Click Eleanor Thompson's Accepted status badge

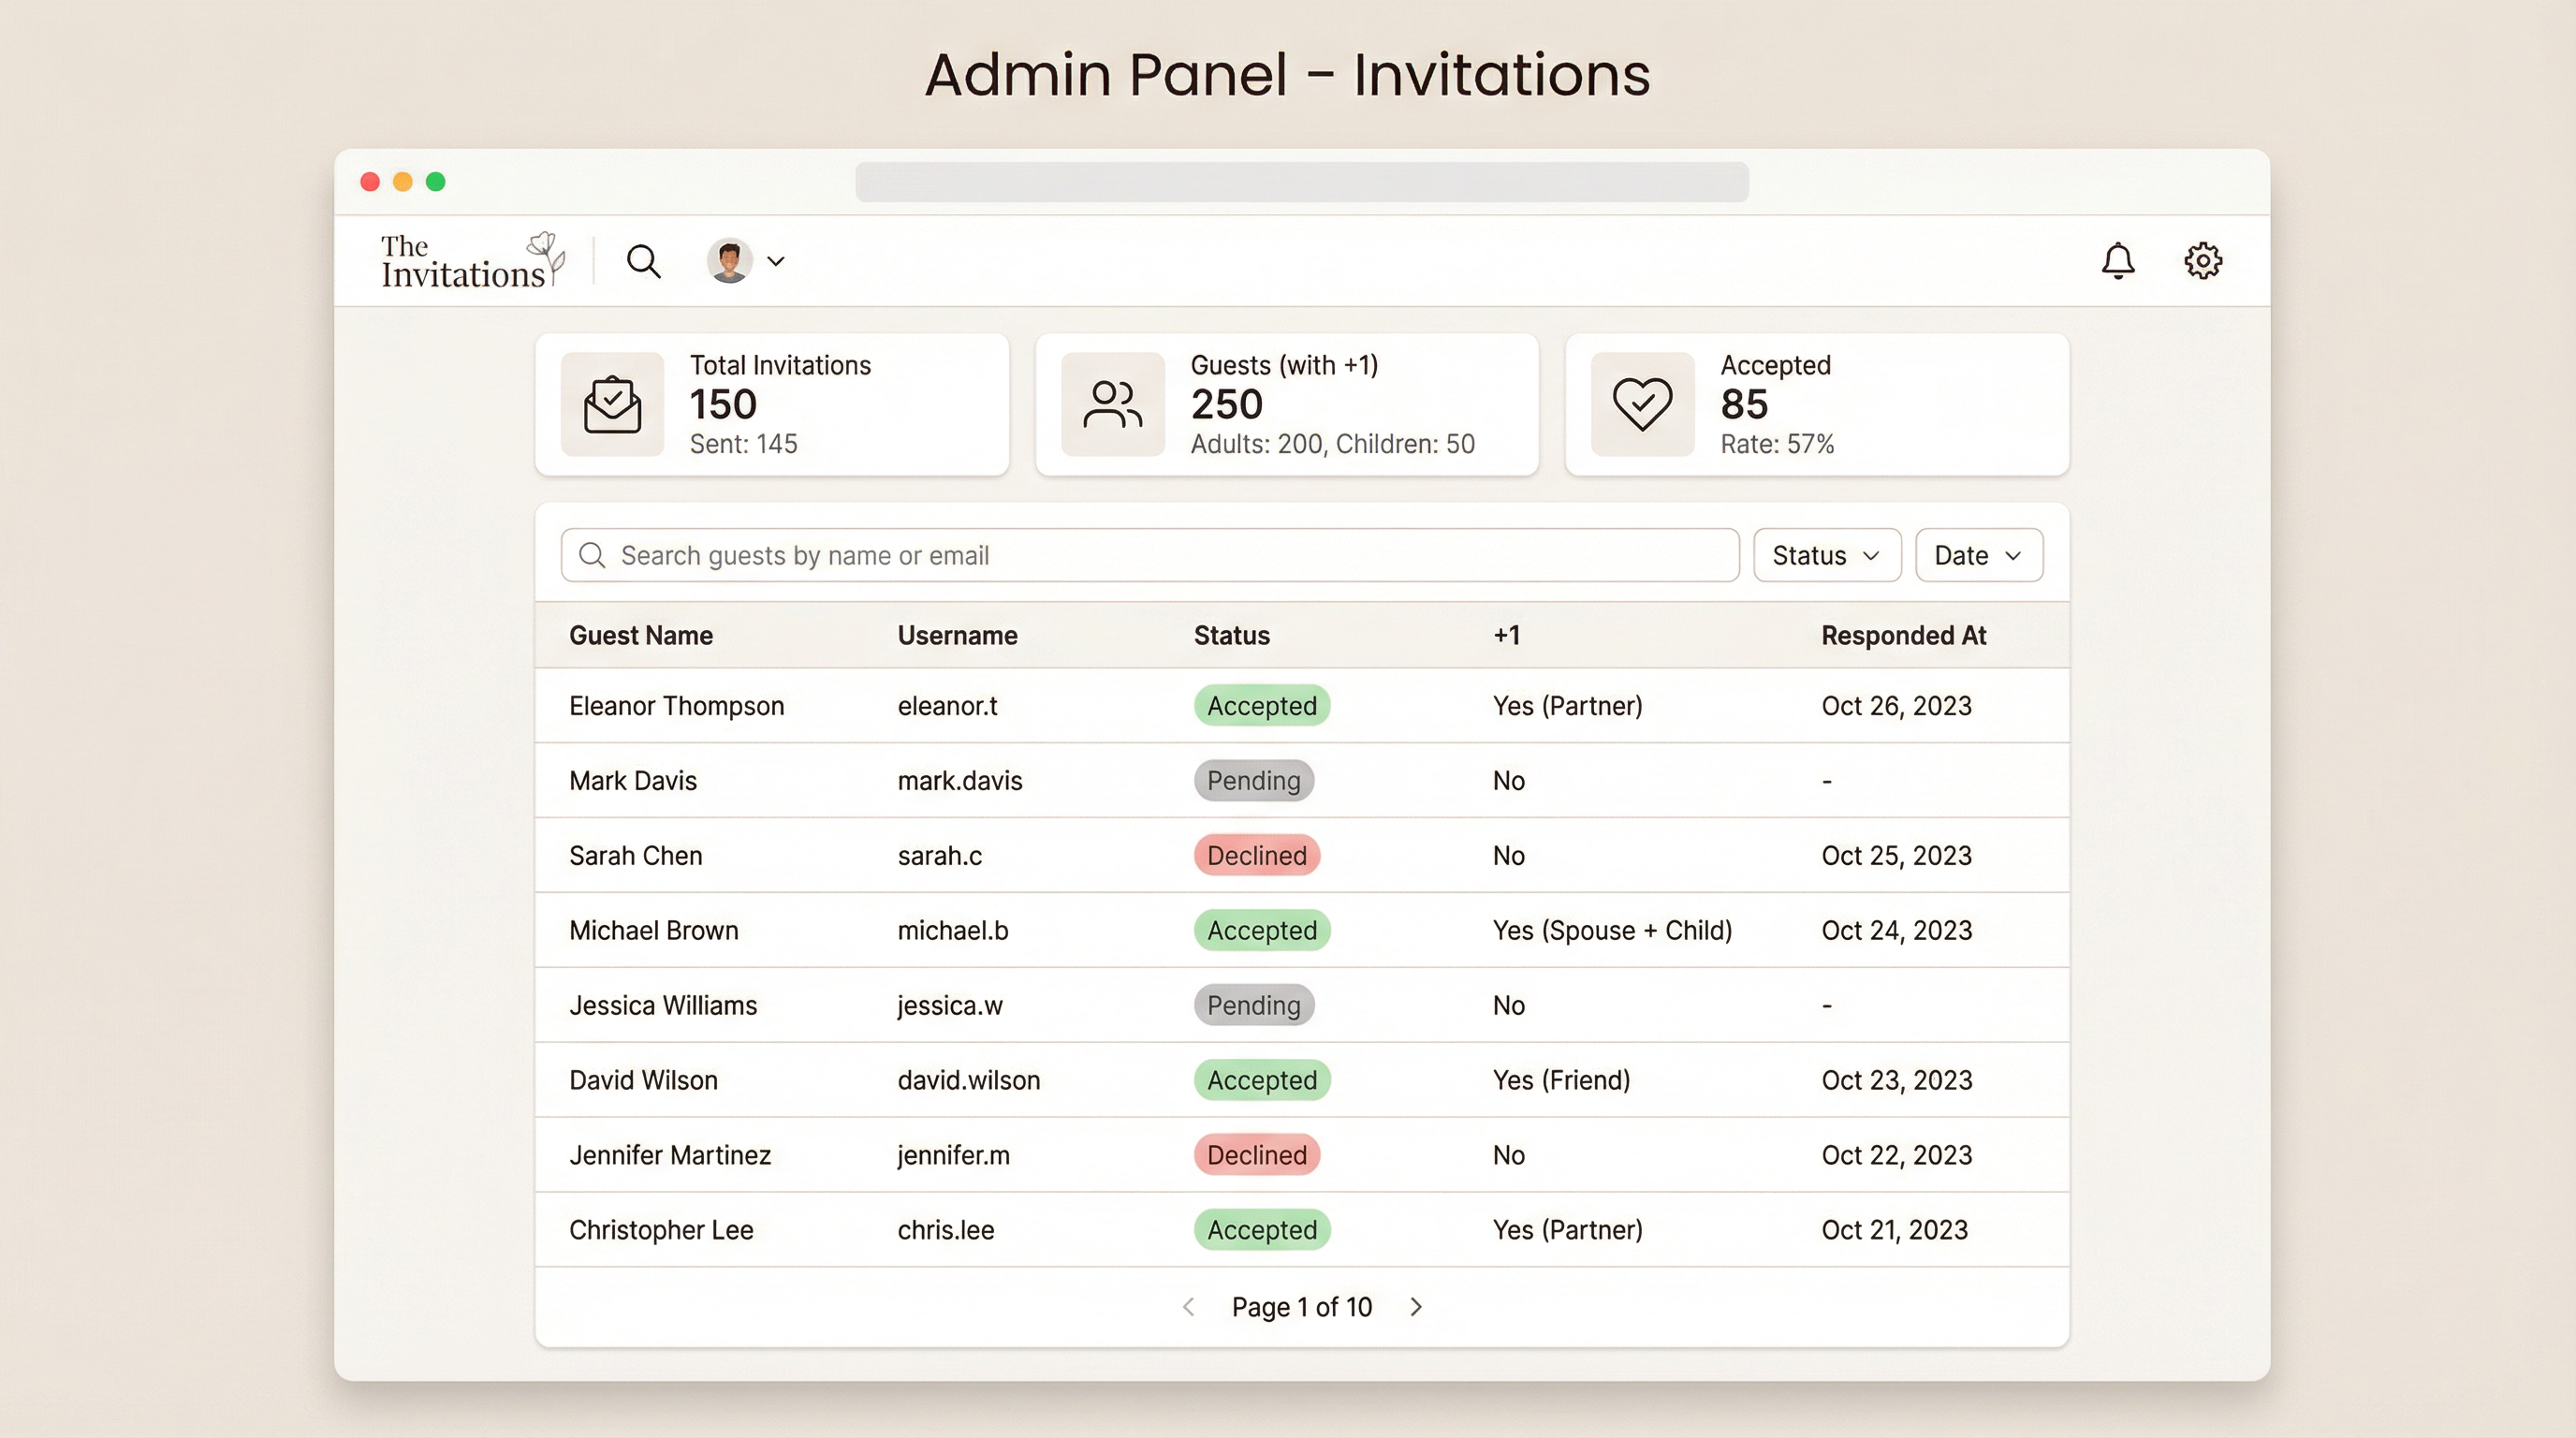point(1261,705)
